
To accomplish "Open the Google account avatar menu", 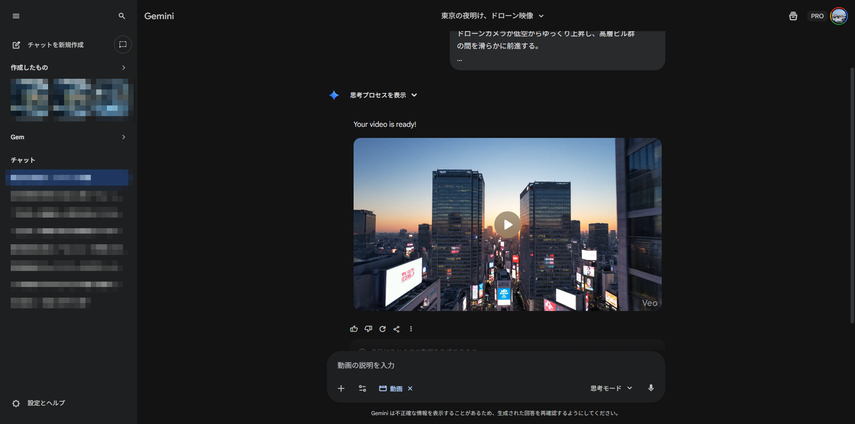I will [x=838, y=16].
